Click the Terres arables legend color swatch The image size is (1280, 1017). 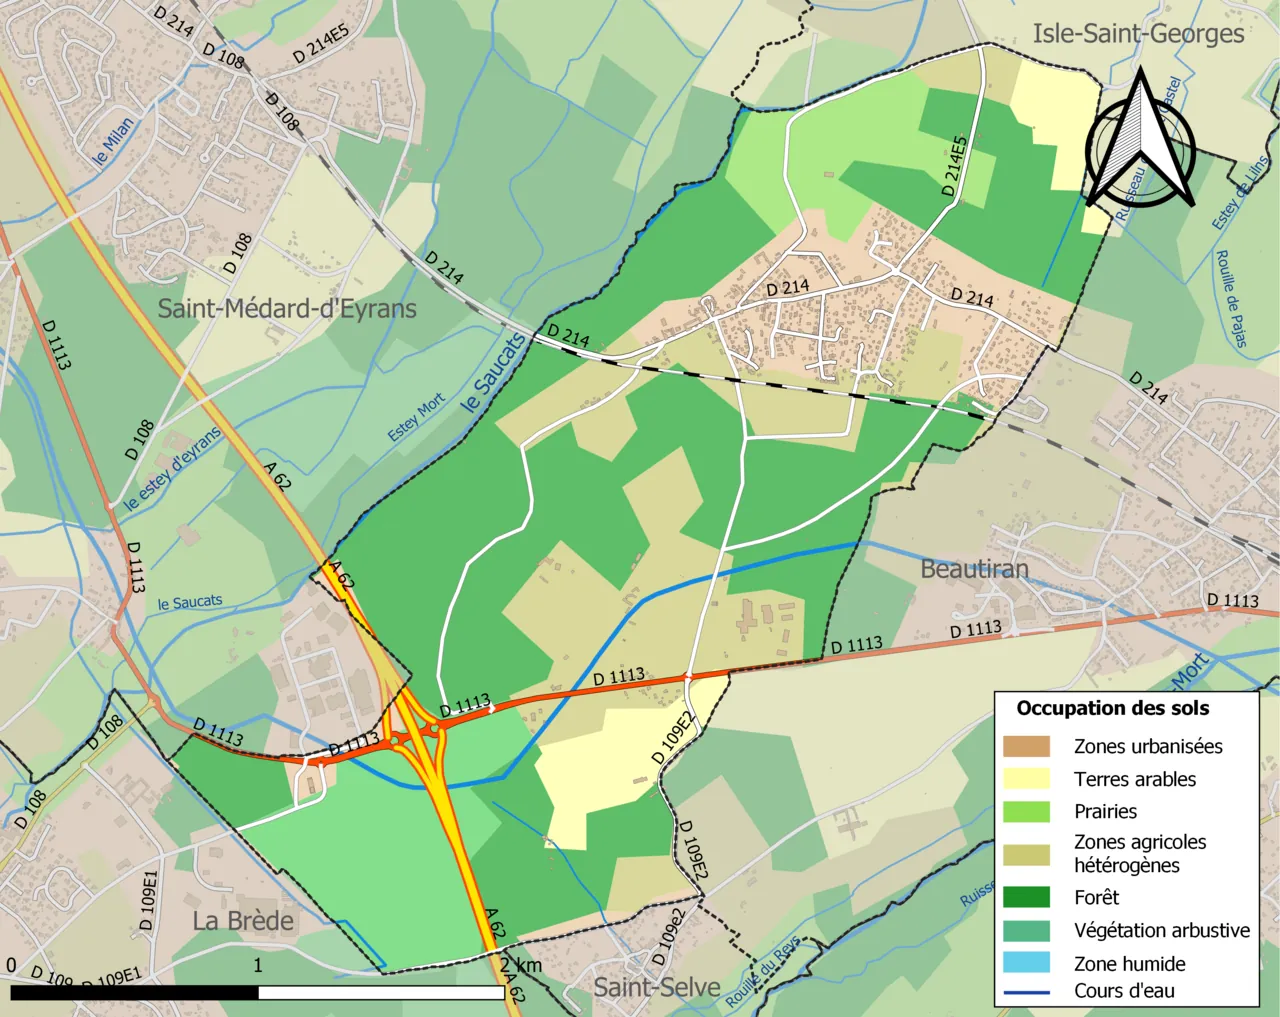1027,779
